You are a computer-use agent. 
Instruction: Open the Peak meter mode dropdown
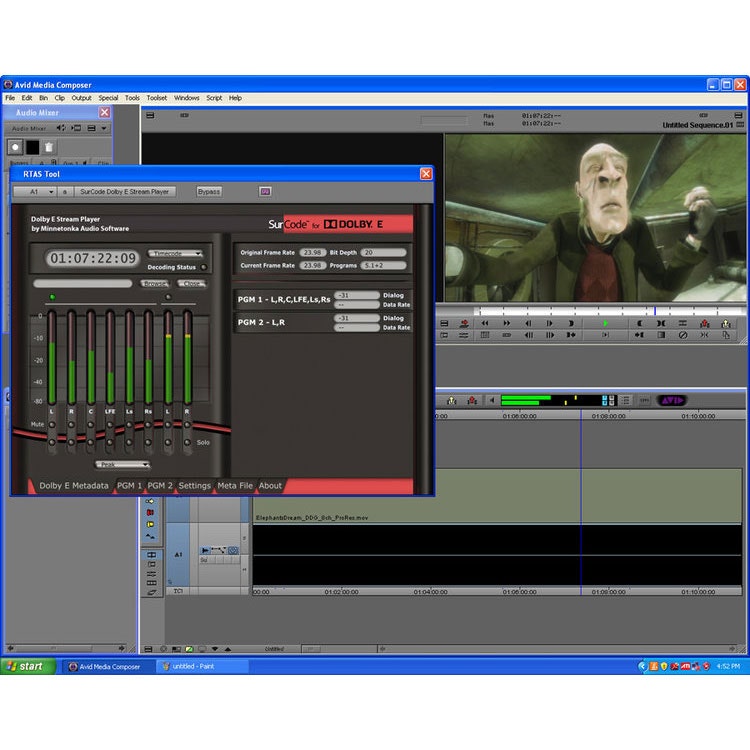coord(123,464)
